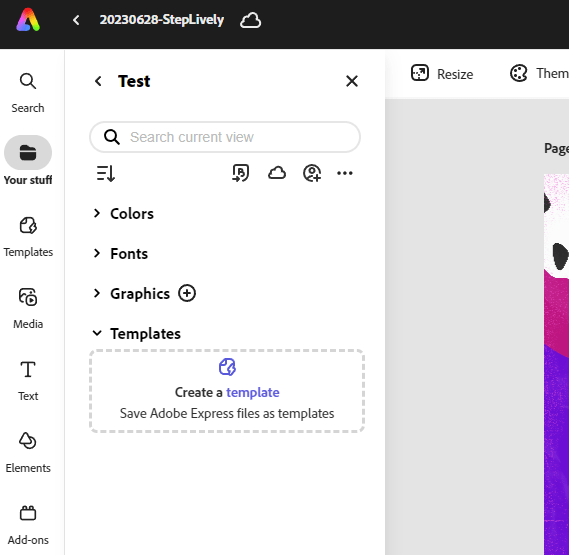Open the Adobe Express home logo
This screenshot has width=569, height=555.
[x=28, y=20]
